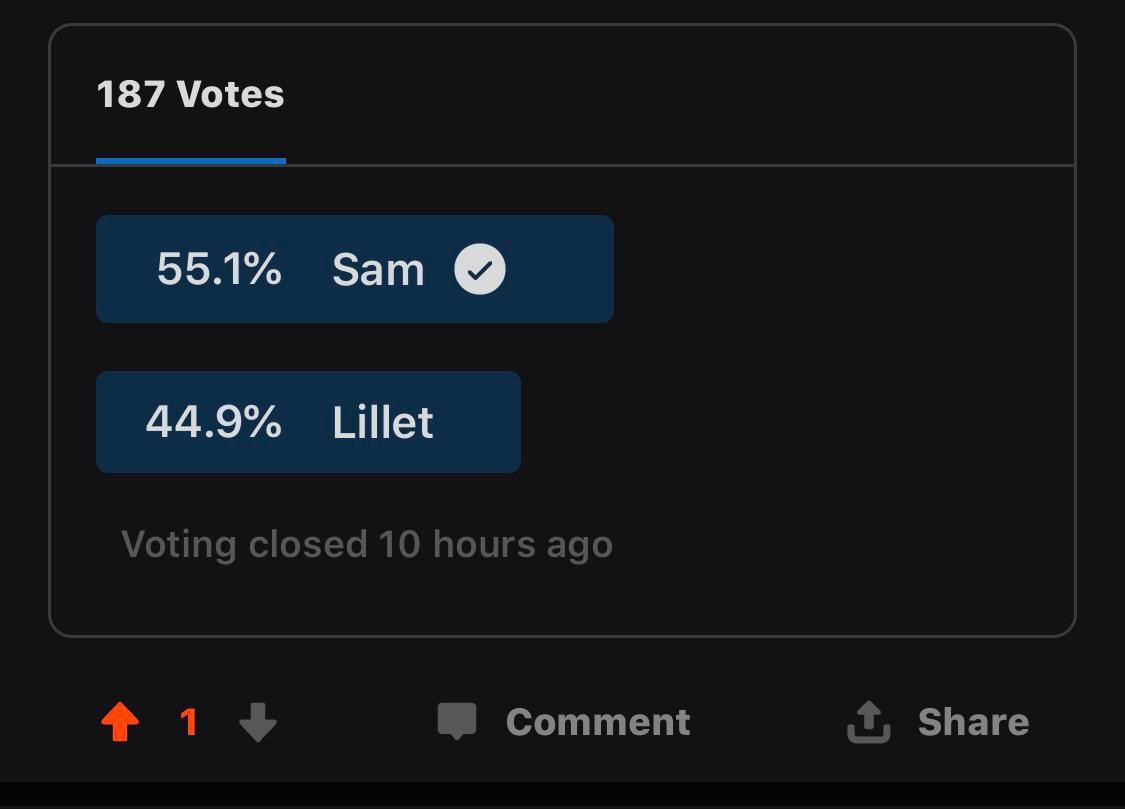Click the checkmark badge next to Sam
The image size is (1125, 809).
click(480, 268)
